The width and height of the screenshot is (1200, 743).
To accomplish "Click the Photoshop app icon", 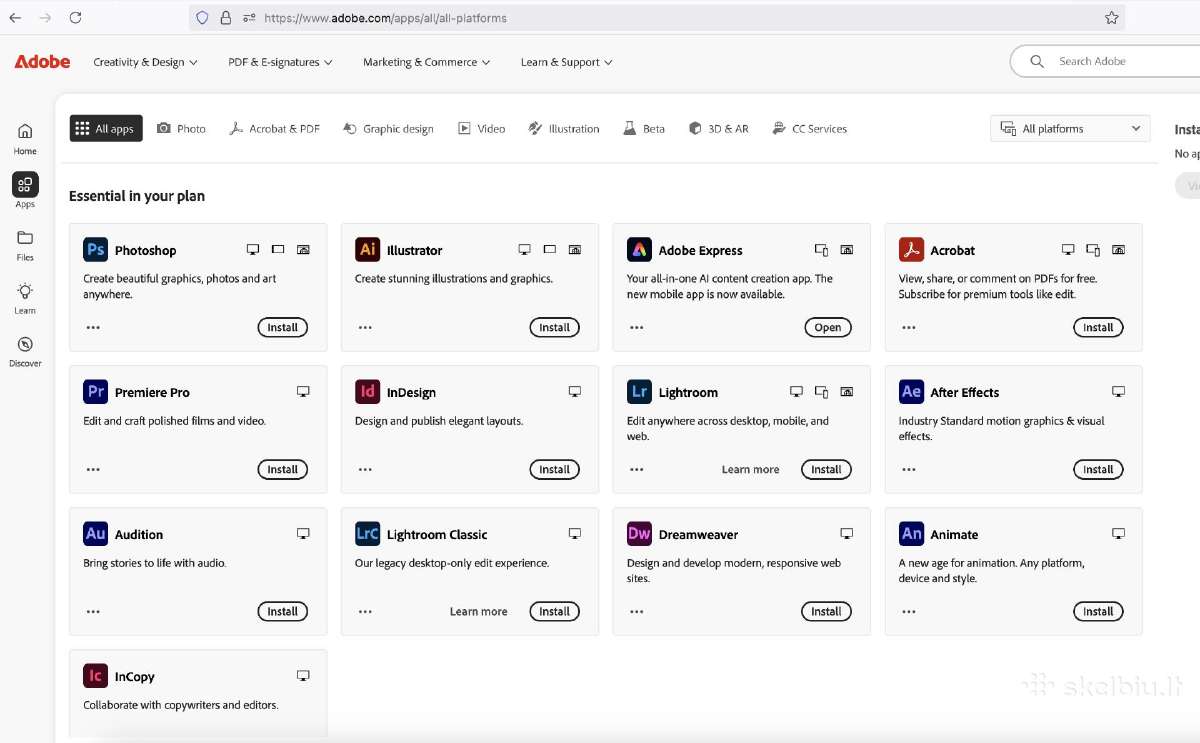I will (x=96, y=249).
